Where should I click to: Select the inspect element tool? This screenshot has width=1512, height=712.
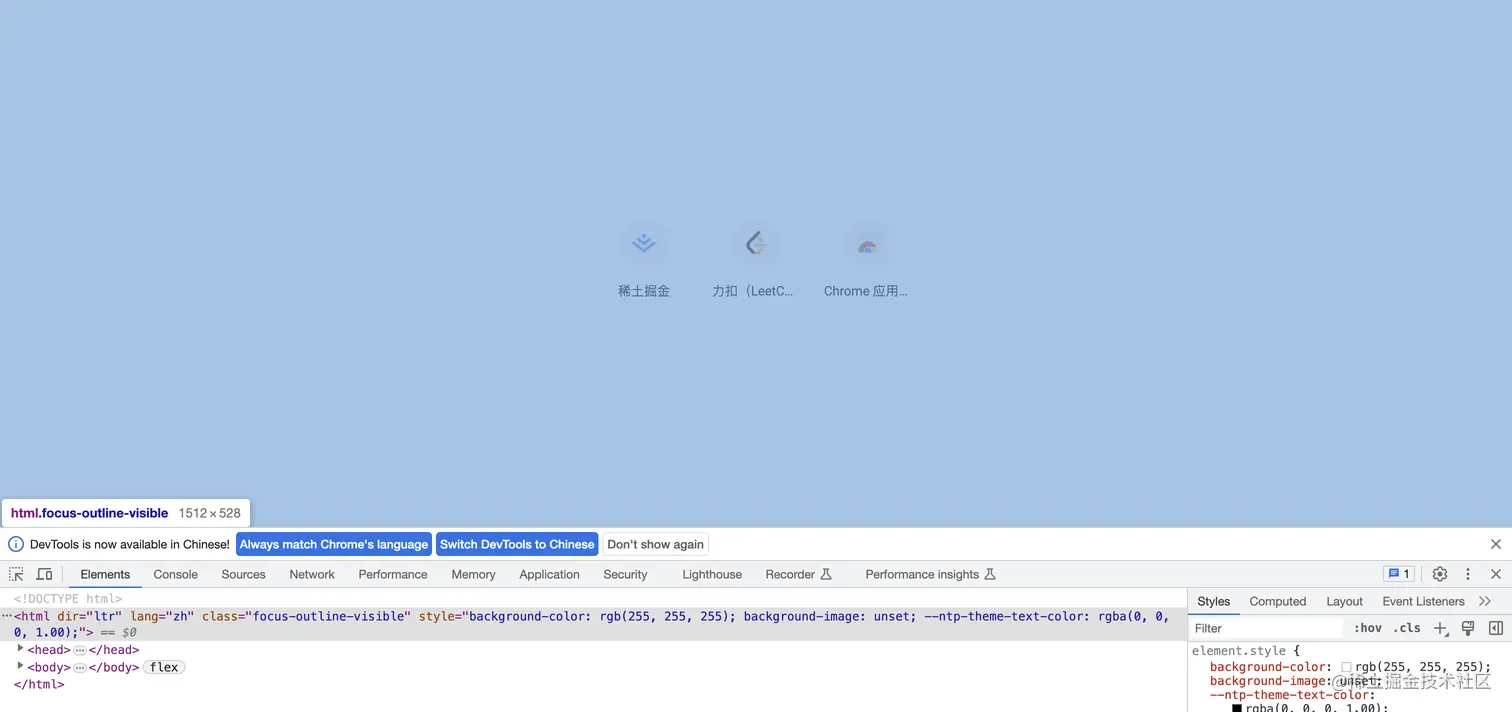pyautogui.click(x=15, y=574)
